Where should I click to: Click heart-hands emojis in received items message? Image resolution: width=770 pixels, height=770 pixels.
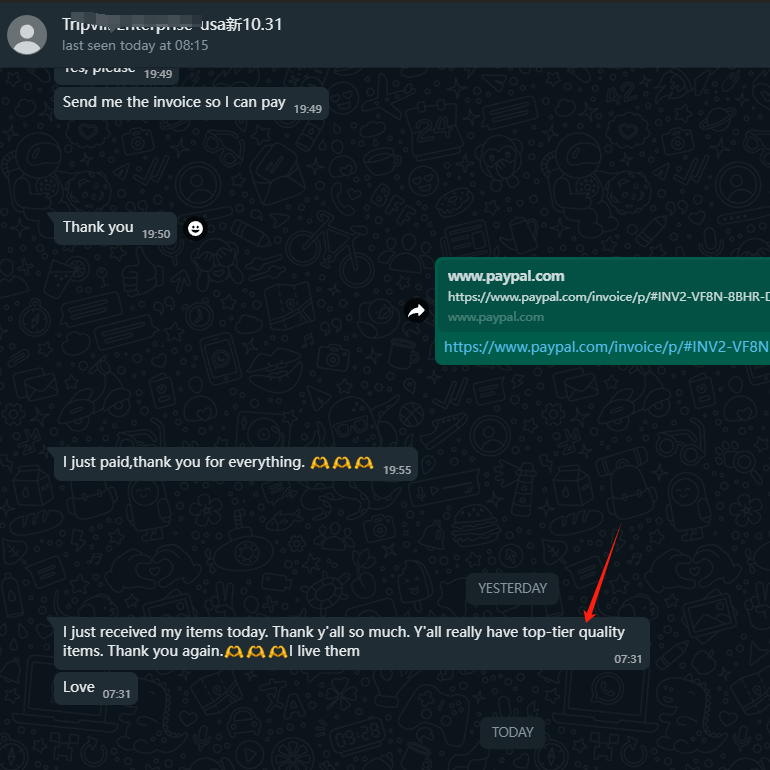coord(255,652)
